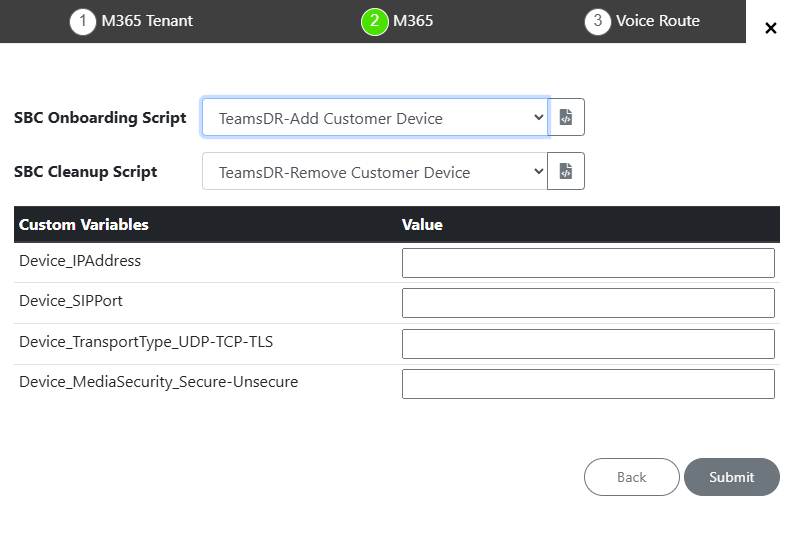
Task: Click the green step 2 circle
Action: [374, 21]
